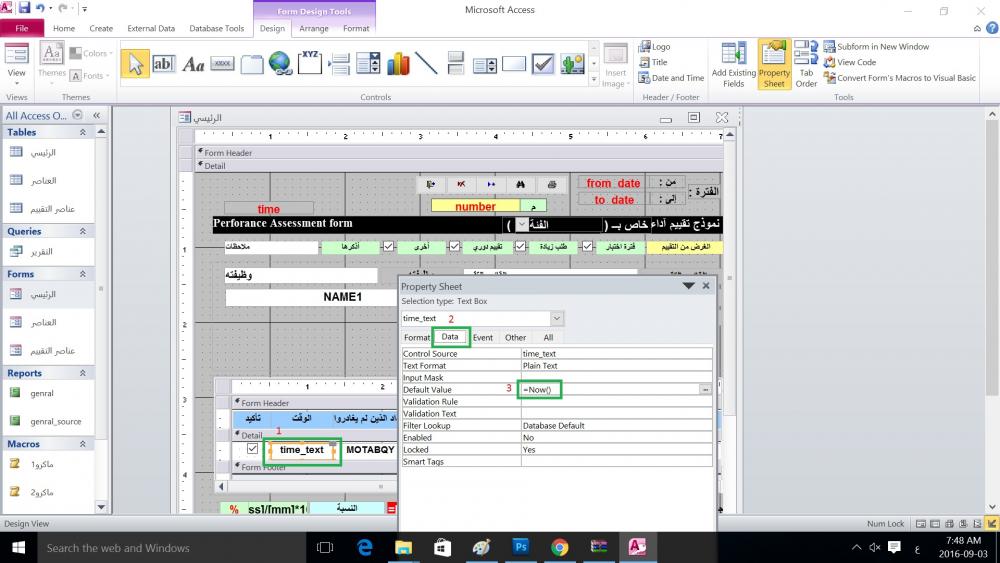
Task: Select the Line control tool
Action: click(x=426, y=64)
